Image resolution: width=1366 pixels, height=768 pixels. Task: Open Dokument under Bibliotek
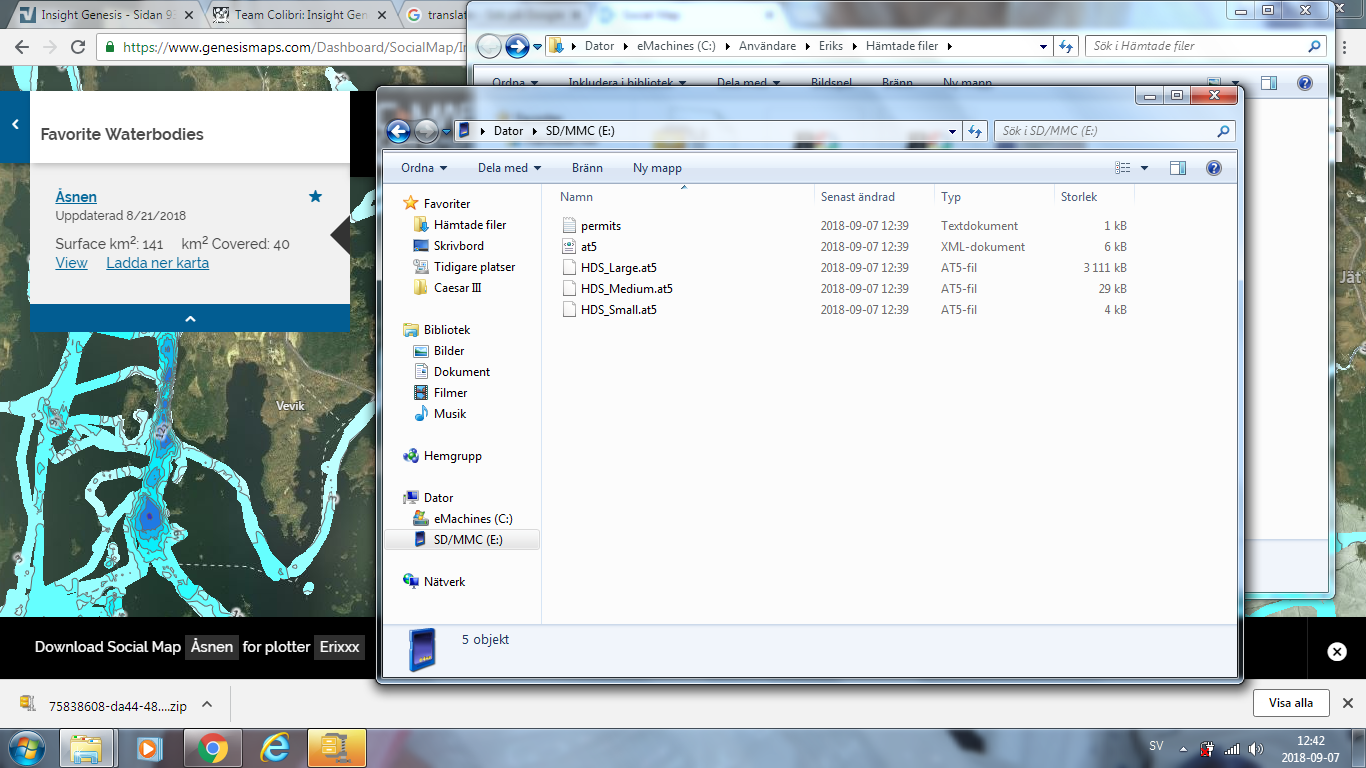[x=462, y=372]
